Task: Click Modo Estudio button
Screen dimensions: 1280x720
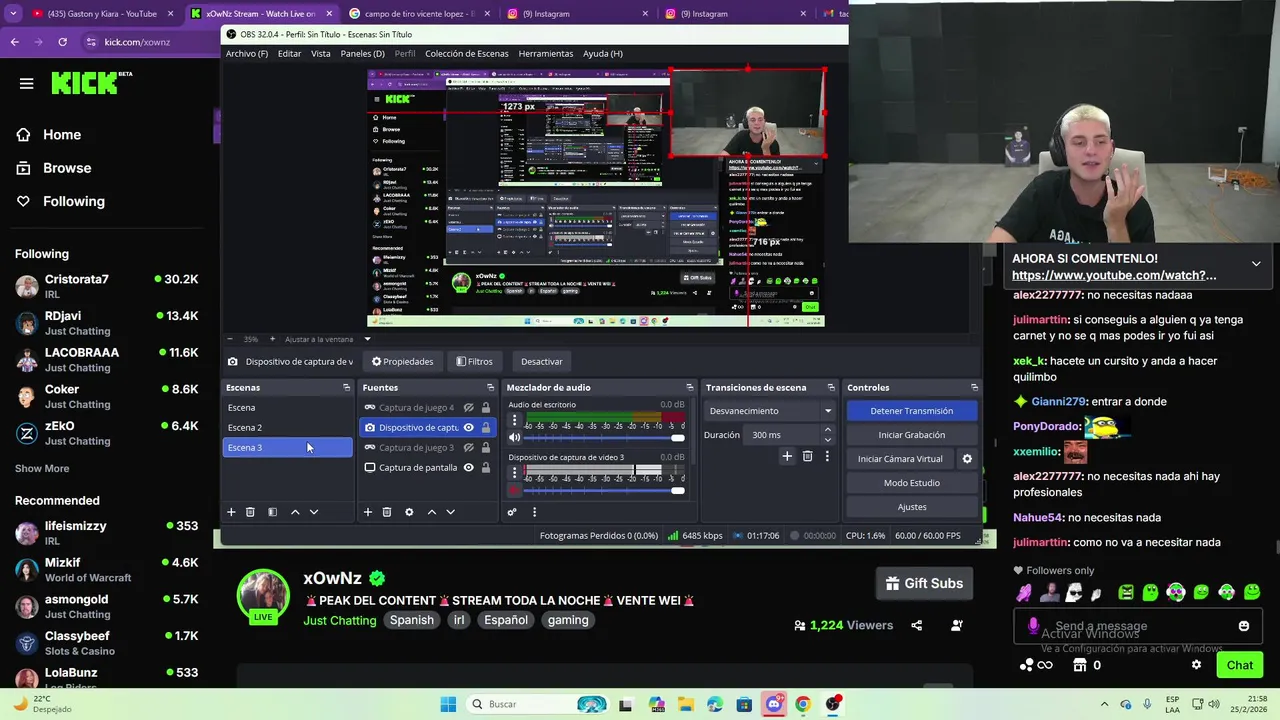Action: pos(912,483)
